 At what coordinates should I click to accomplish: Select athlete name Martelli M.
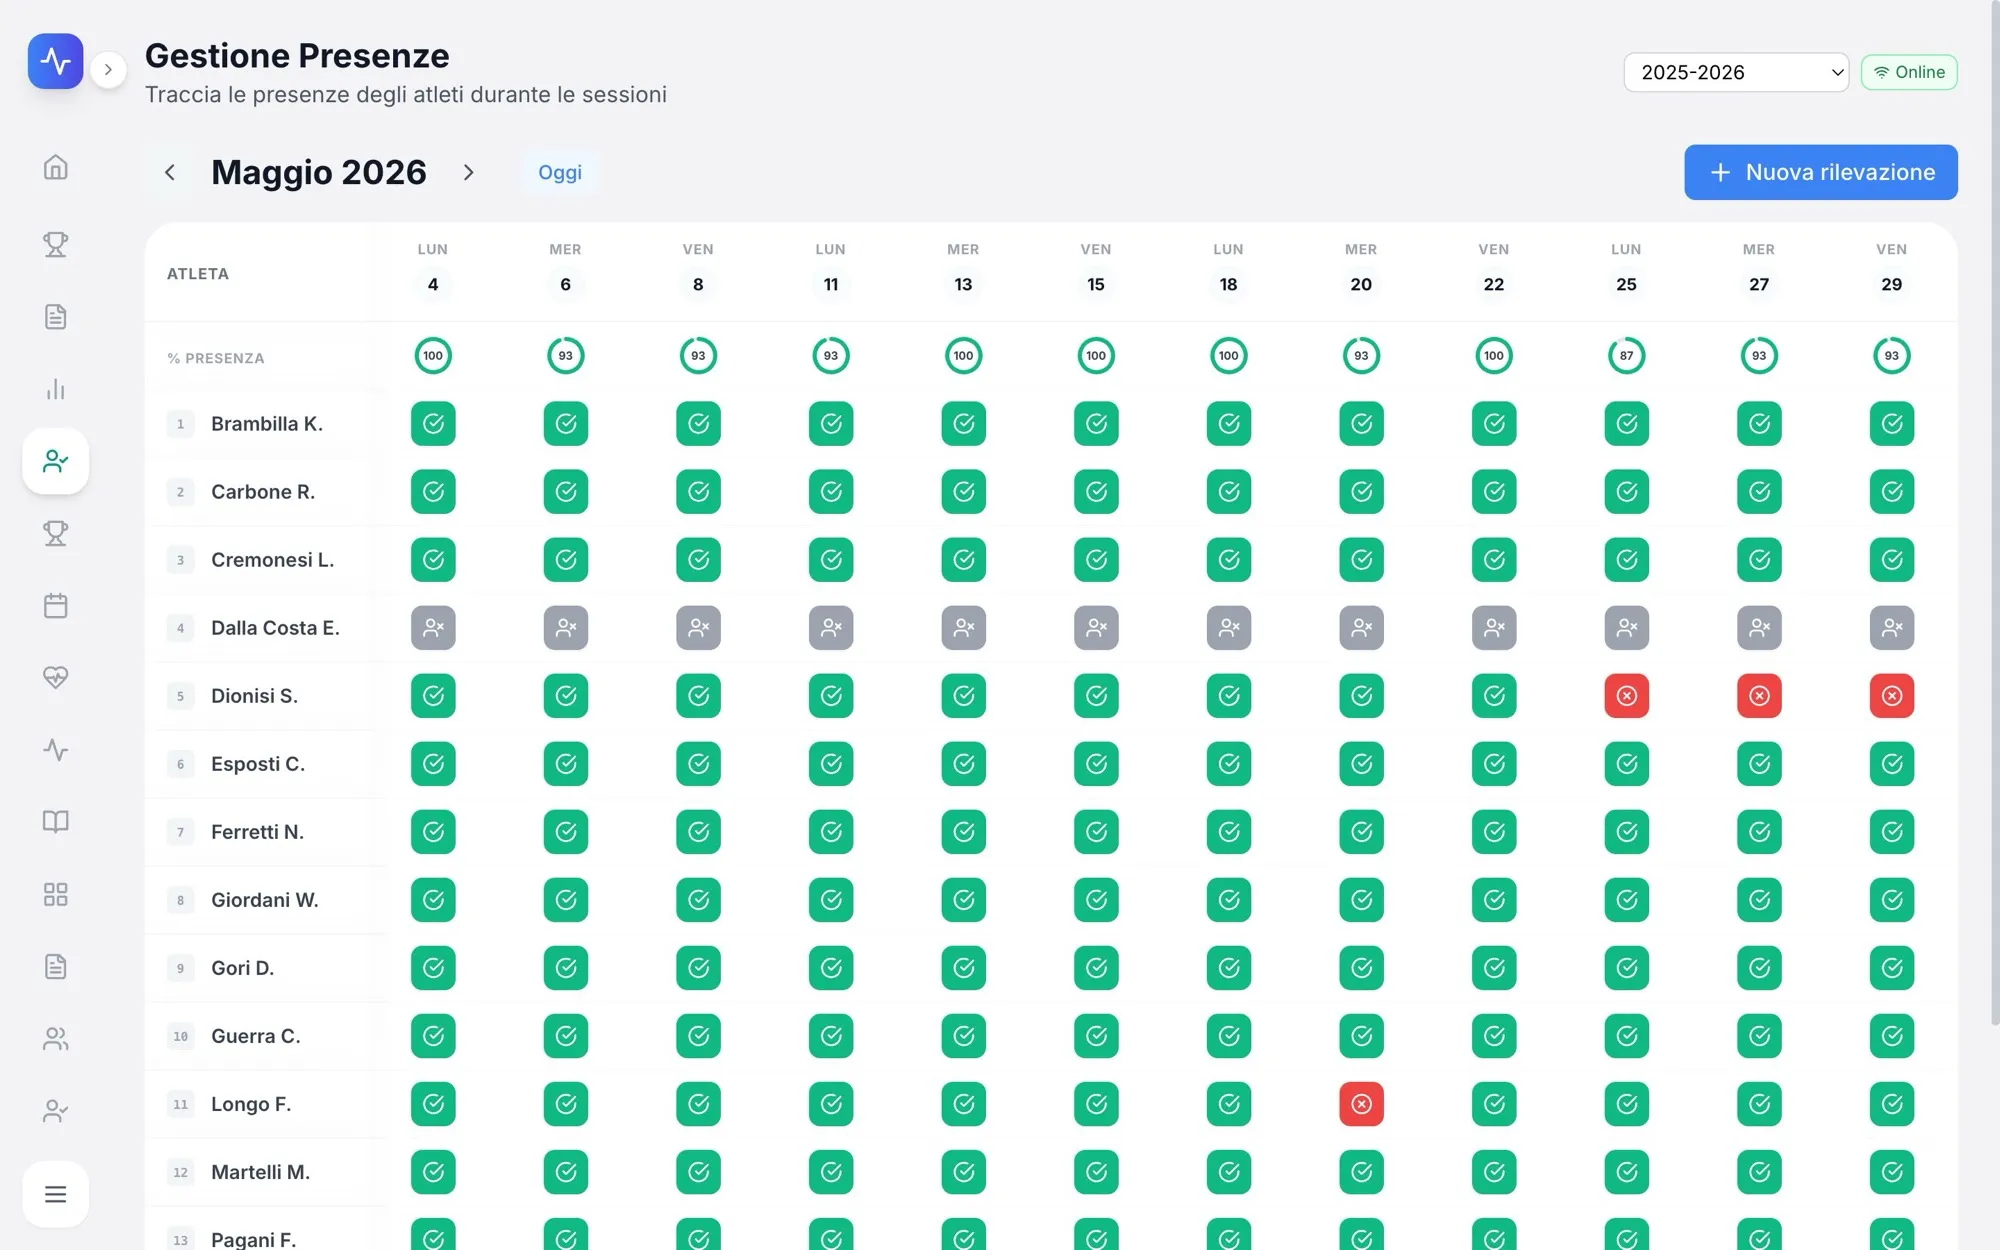coord(260,1172)
